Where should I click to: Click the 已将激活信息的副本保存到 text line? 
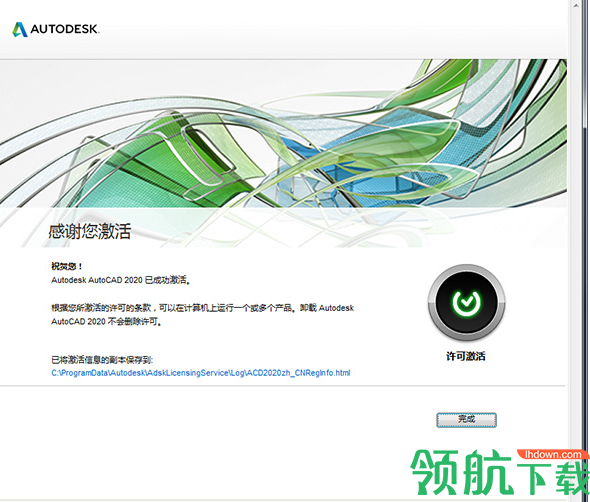tap(102, 360)
